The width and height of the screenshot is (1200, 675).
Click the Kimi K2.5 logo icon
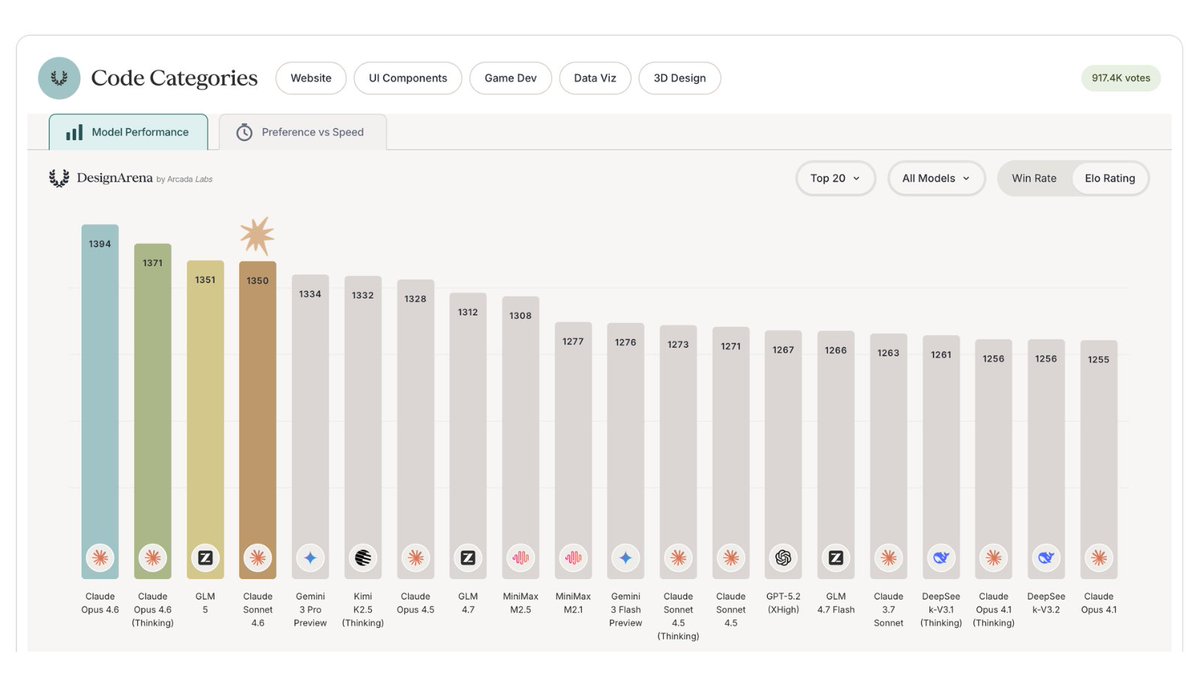point(362,558)
